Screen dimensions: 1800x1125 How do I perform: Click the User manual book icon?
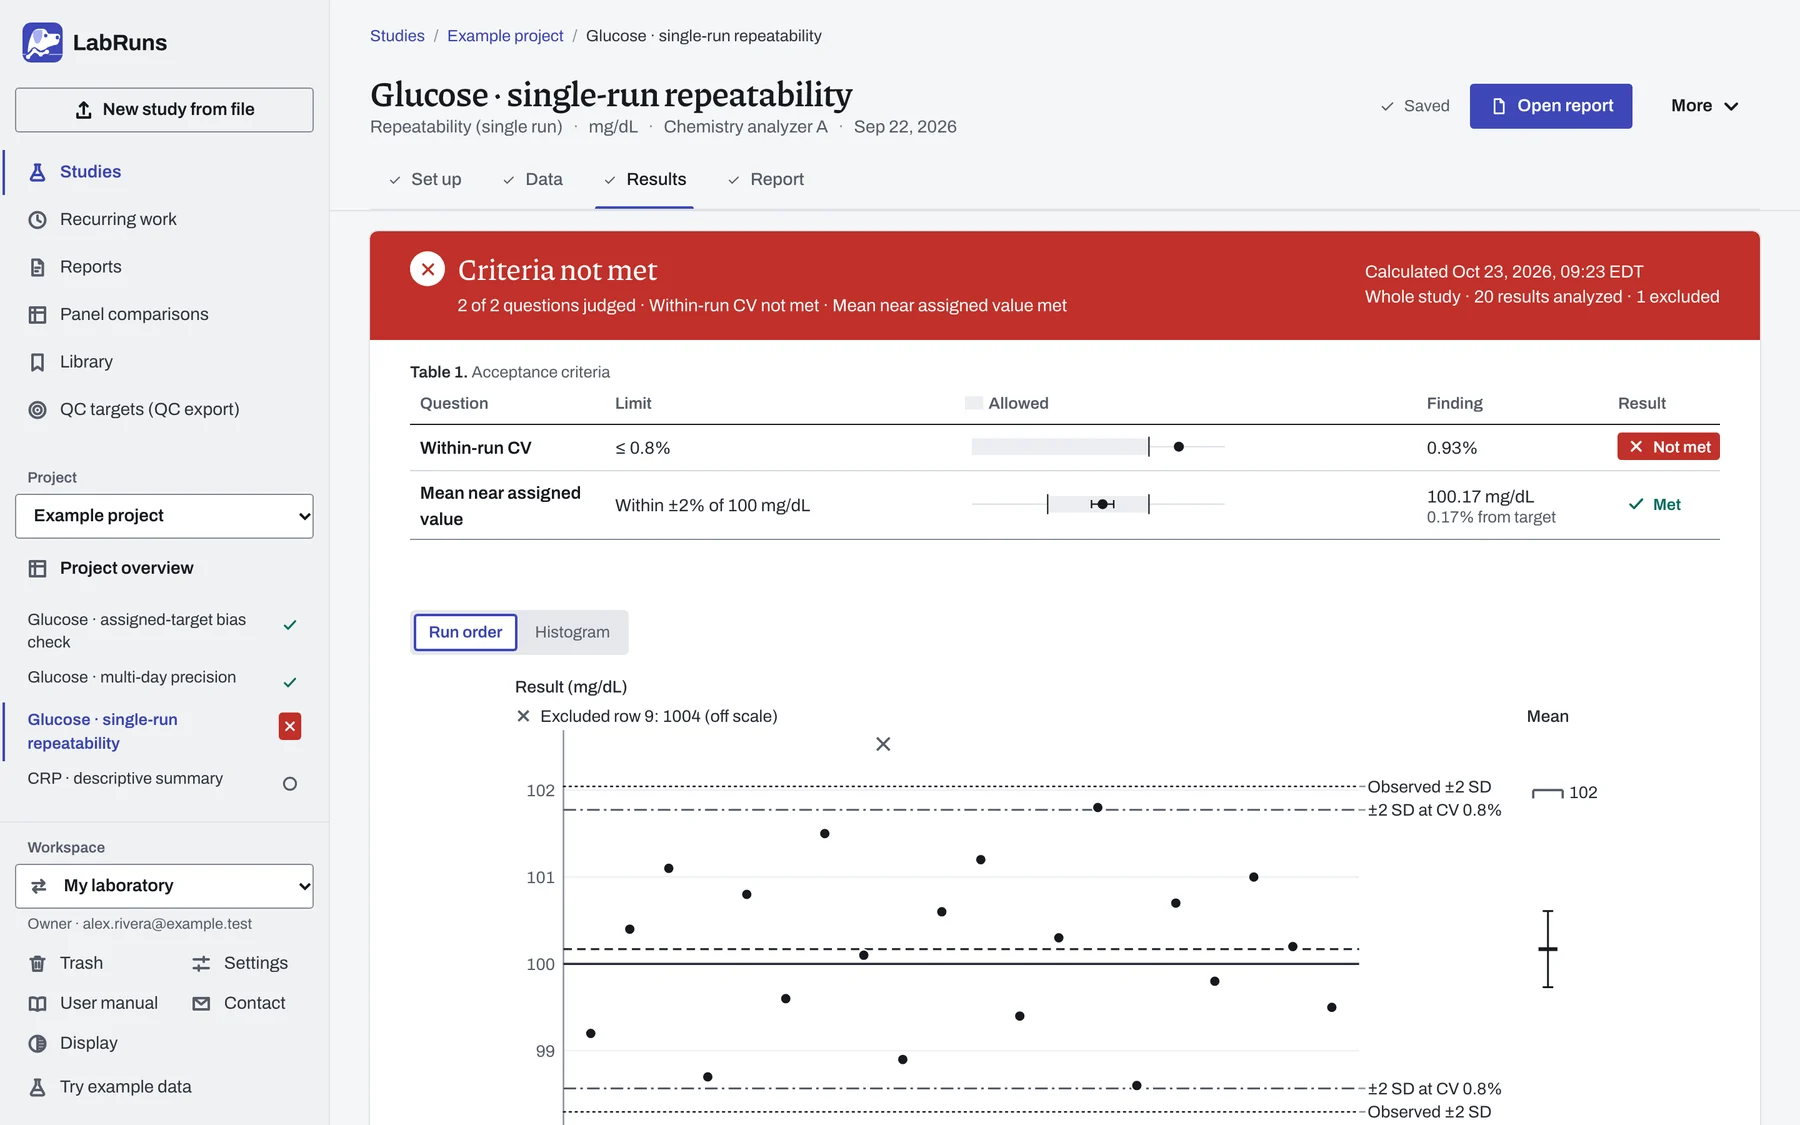[37, 1004]
